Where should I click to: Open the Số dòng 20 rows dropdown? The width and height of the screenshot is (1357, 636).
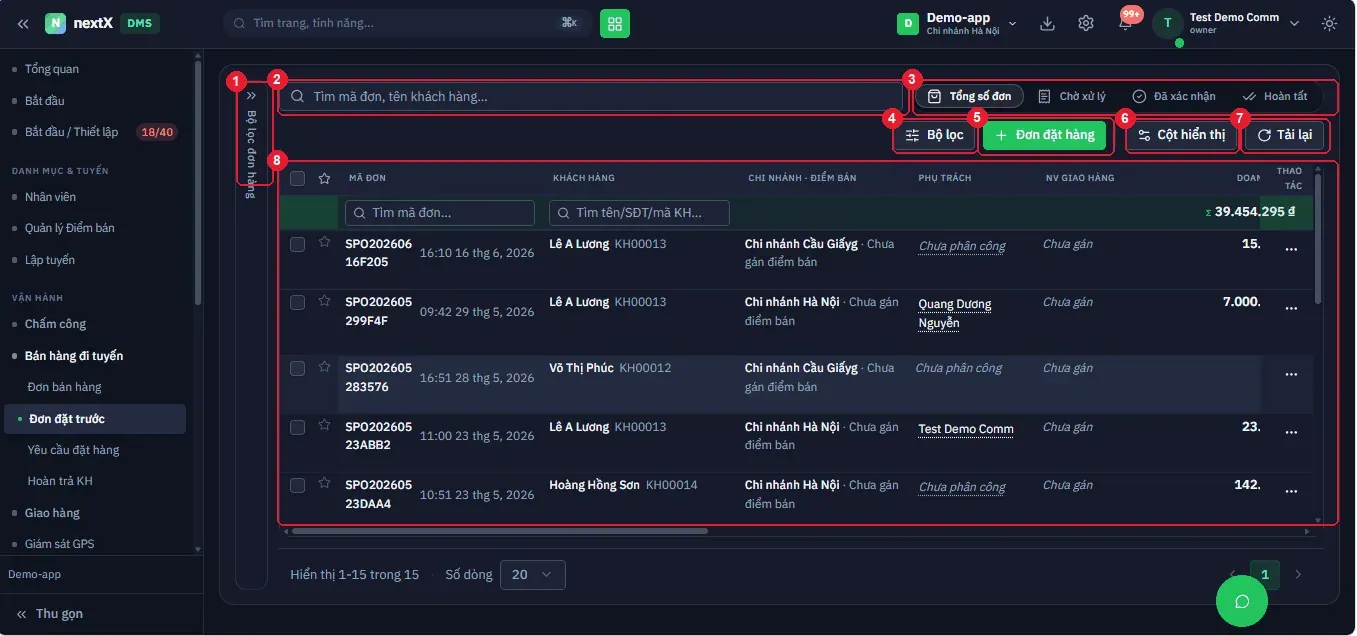tap(532, 574)
